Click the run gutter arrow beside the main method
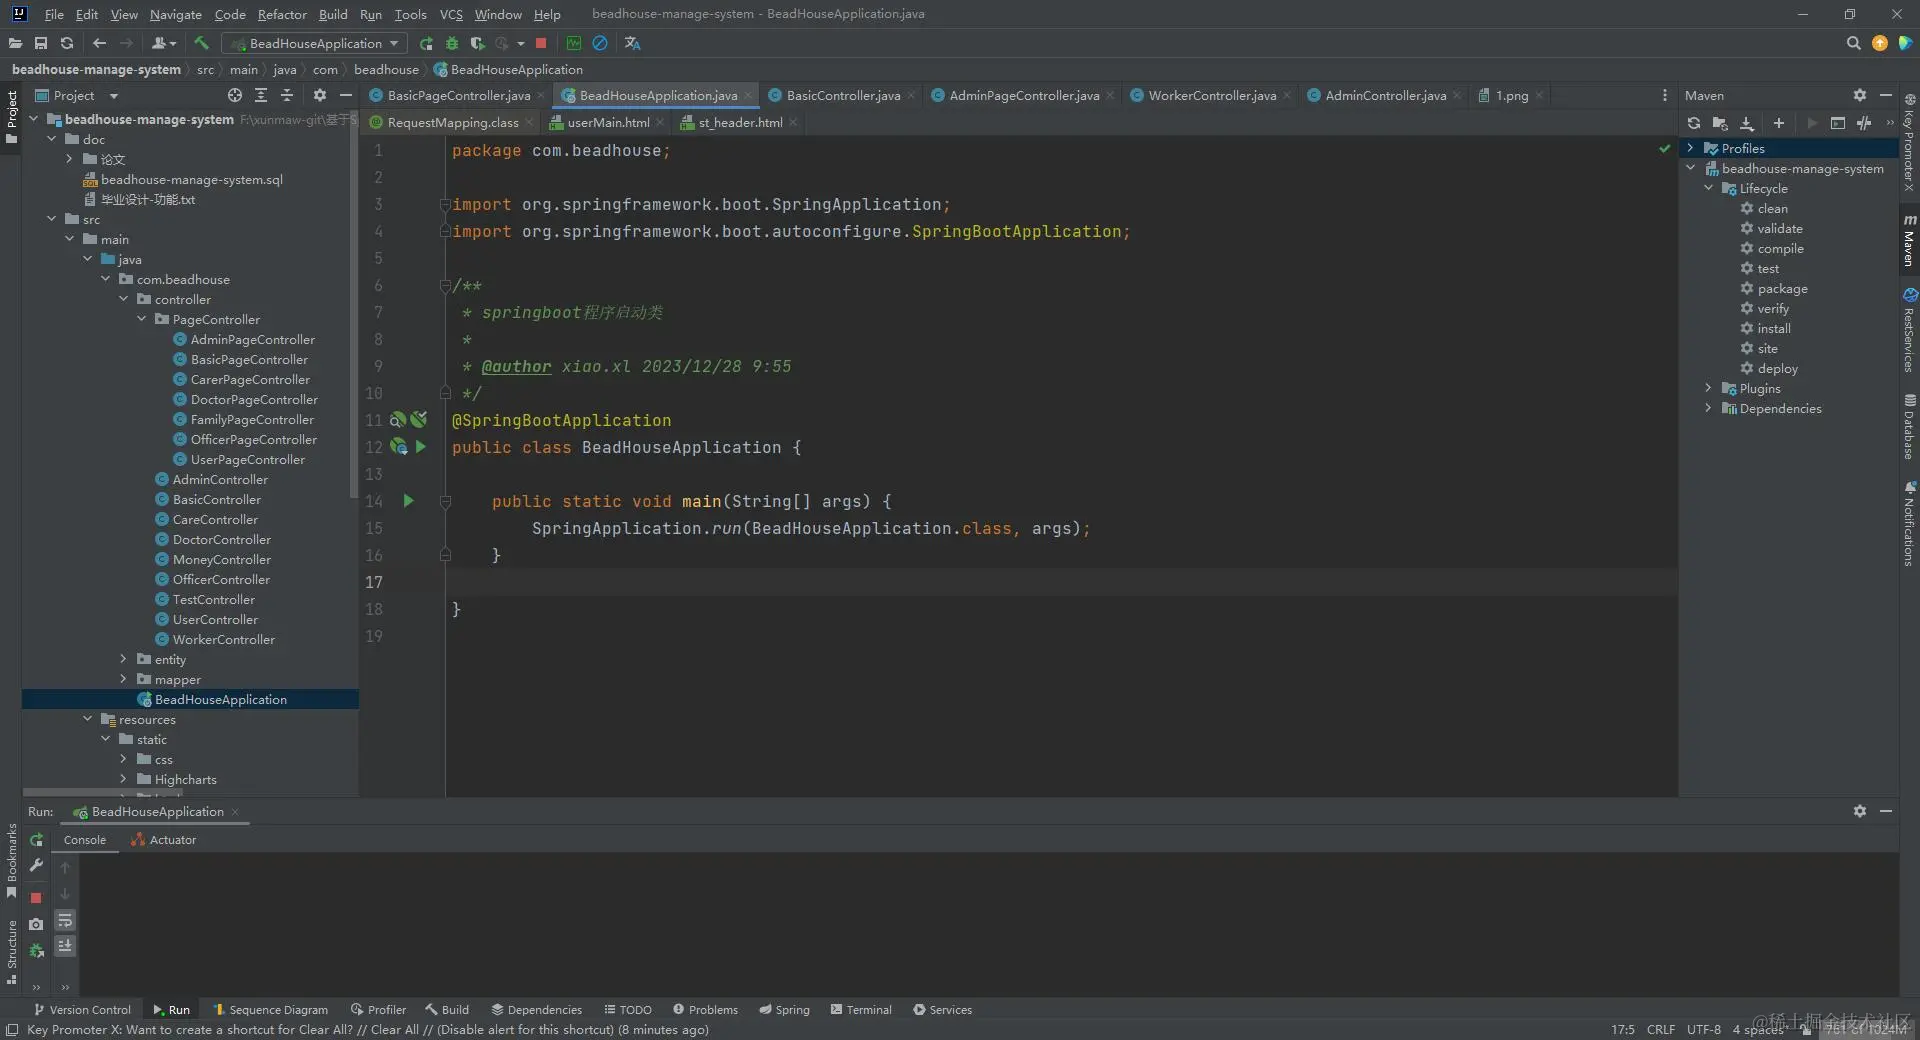The image size is (1920, 1040). click(x=408, y=500)
